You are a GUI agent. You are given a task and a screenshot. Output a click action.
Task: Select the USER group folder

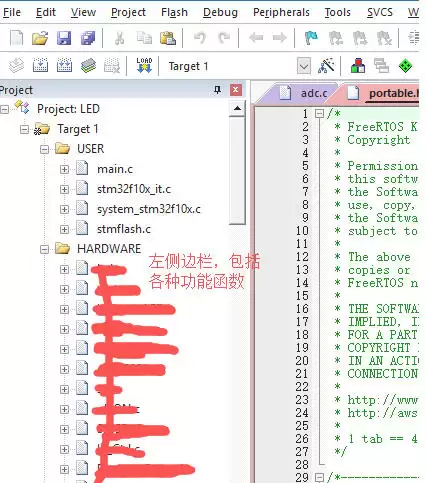point(90,149)
